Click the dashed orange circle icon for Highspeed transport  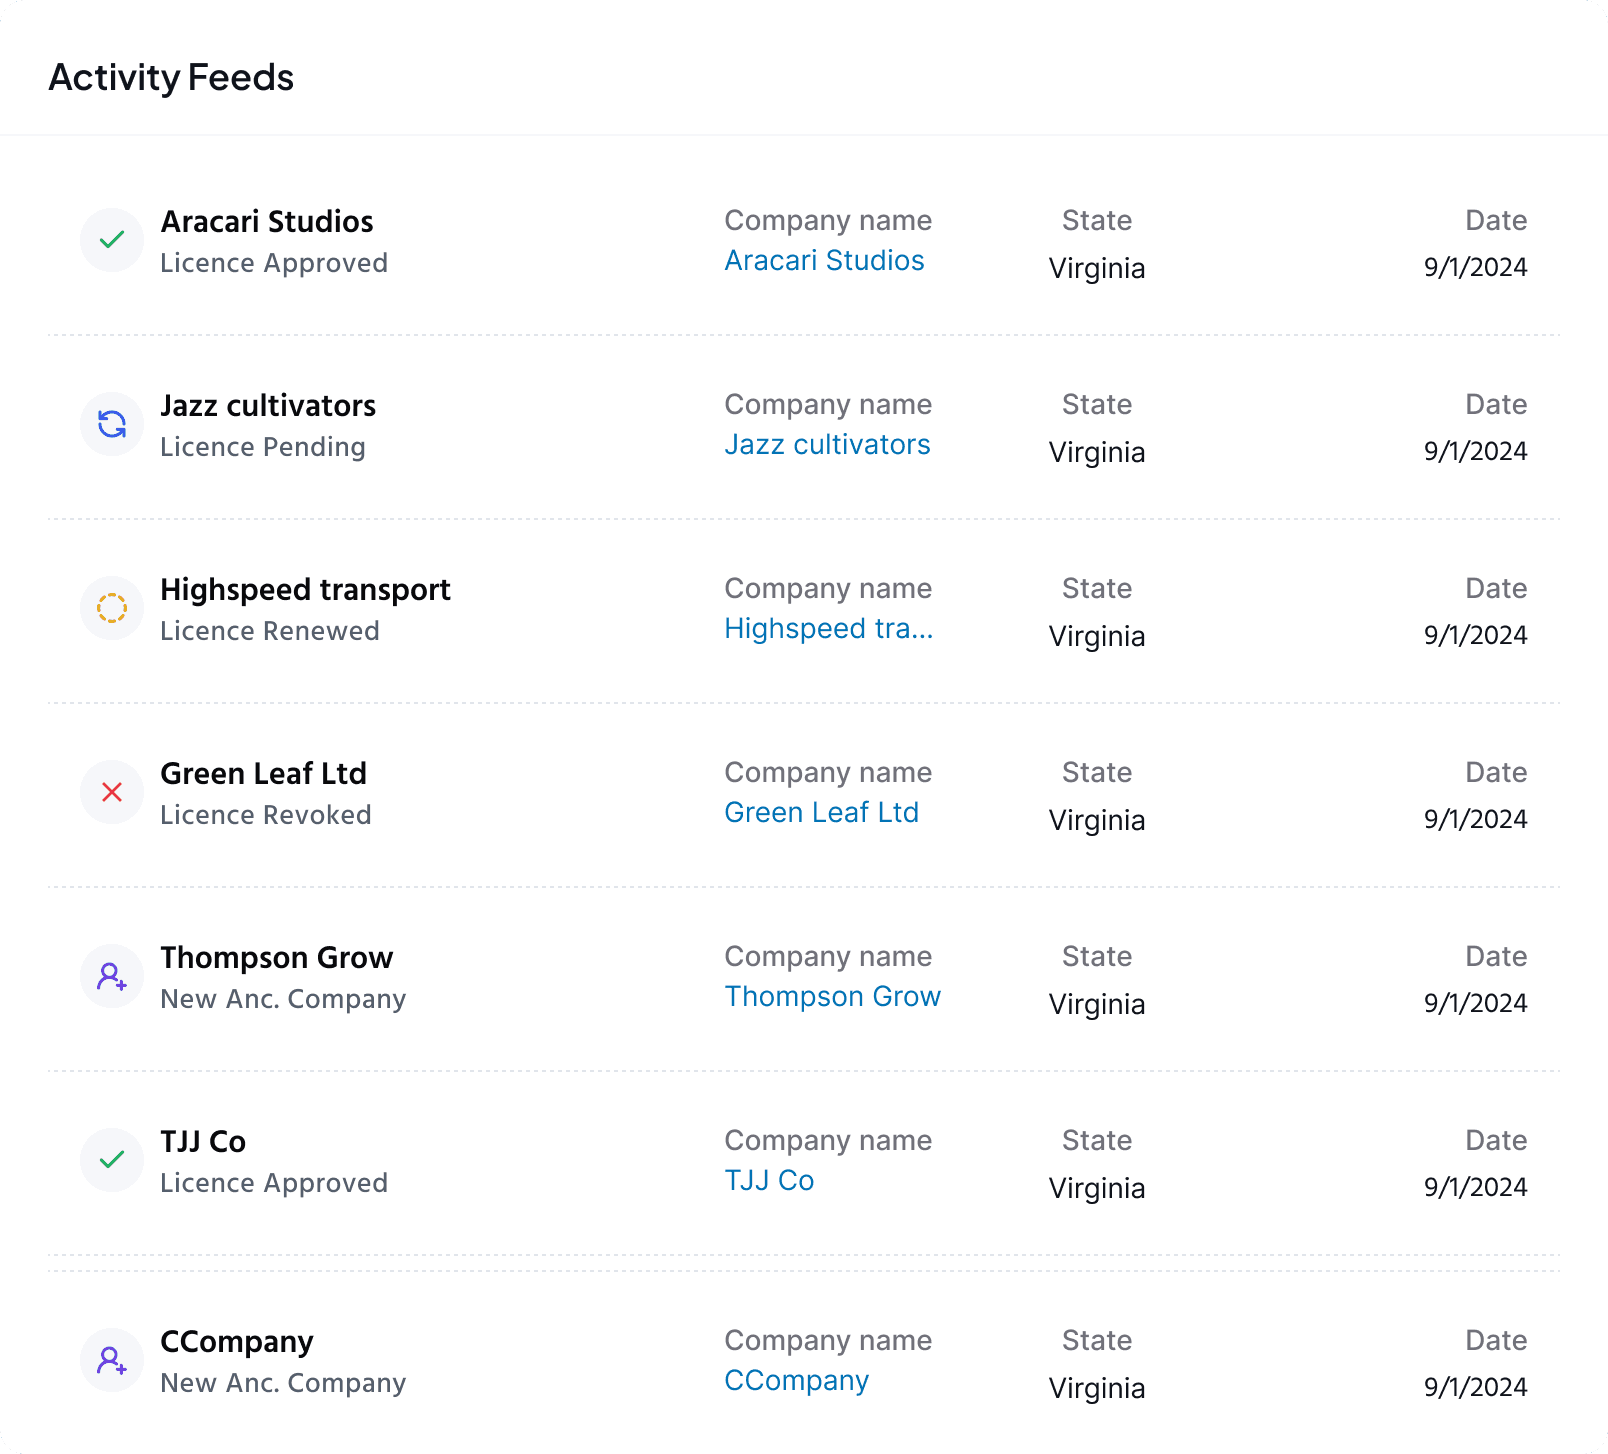point(112,608)
